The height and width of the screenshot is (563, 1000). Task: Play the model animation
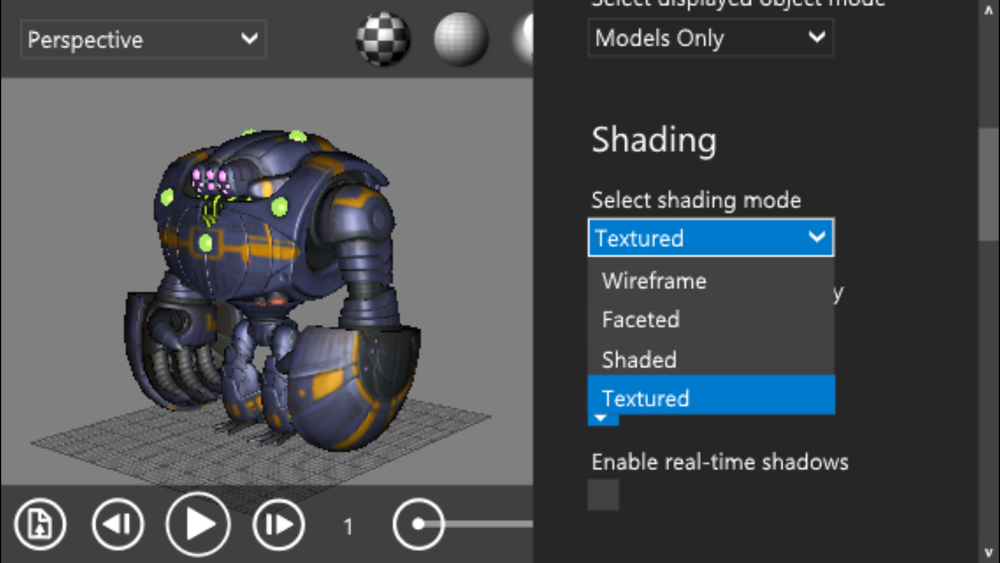198,525
